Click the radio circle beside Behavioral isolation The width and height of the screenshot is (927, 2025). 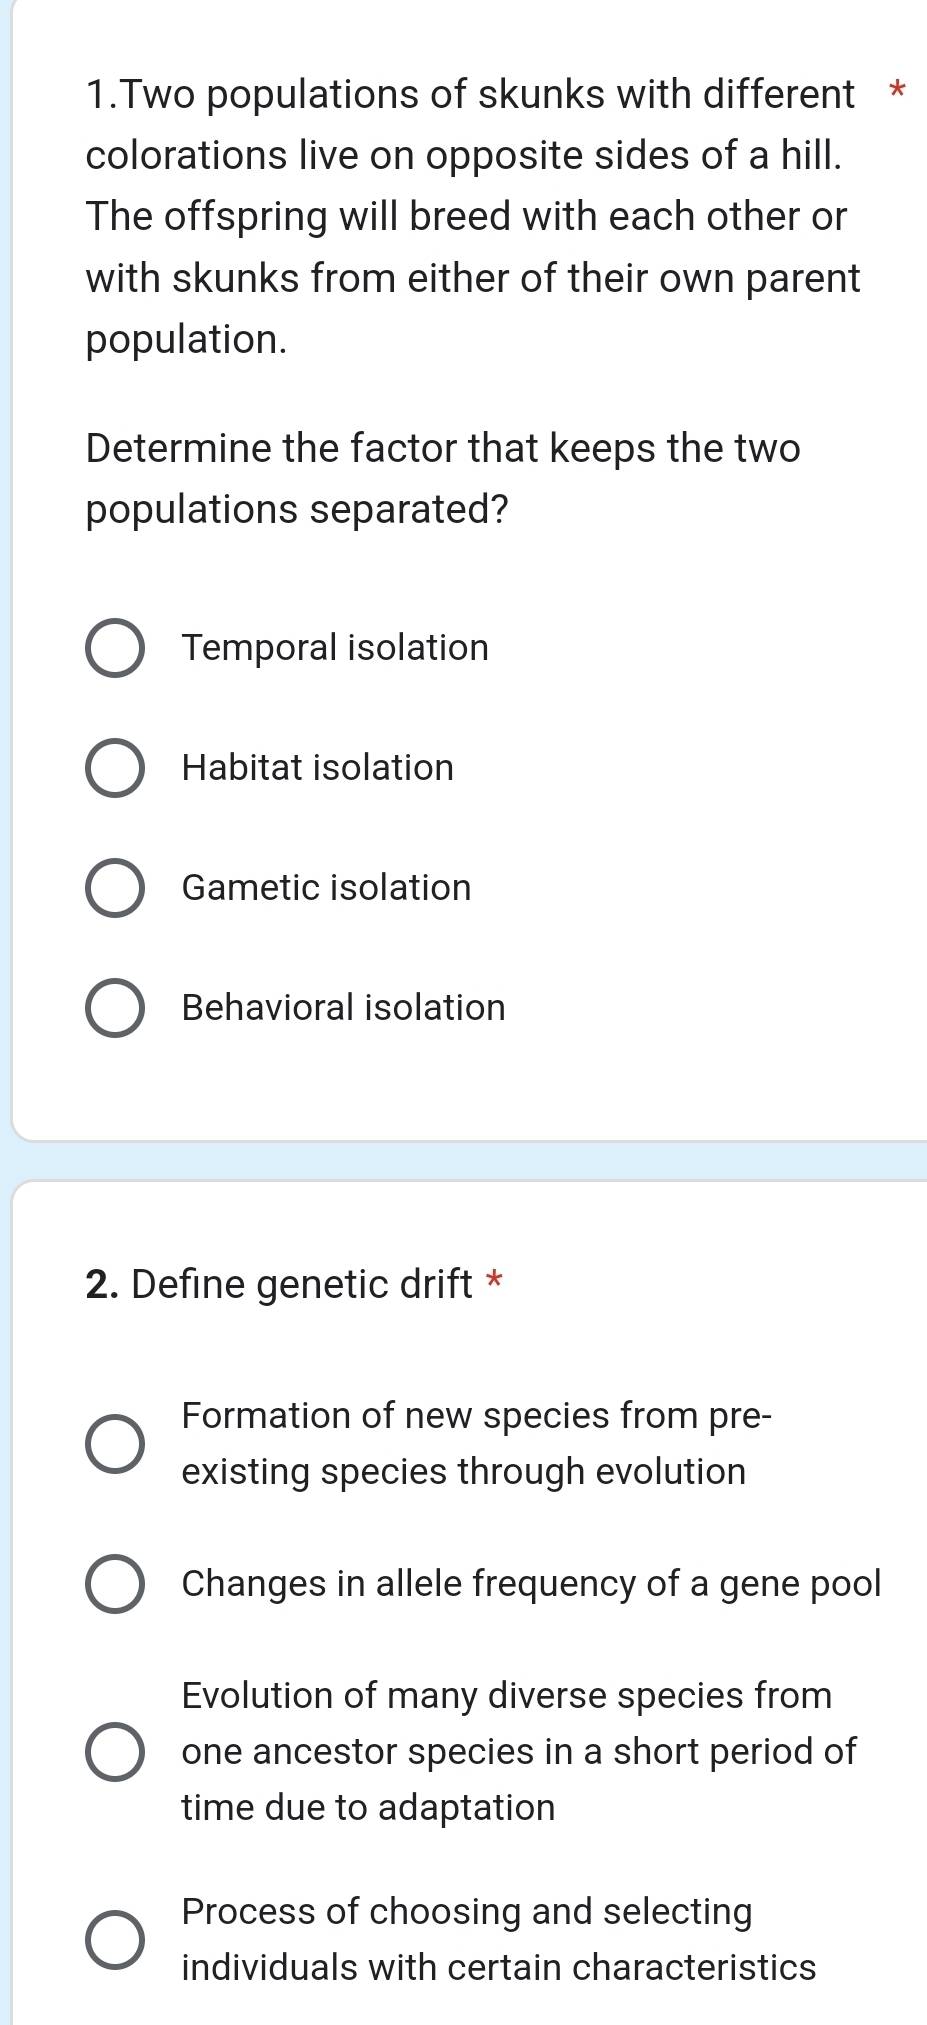[x=117, y=1008]
